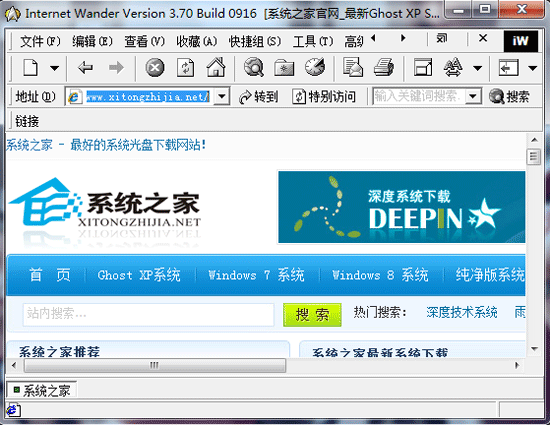
Task: Click the vertical scrollbar thumb
Action: click(534, 156)
